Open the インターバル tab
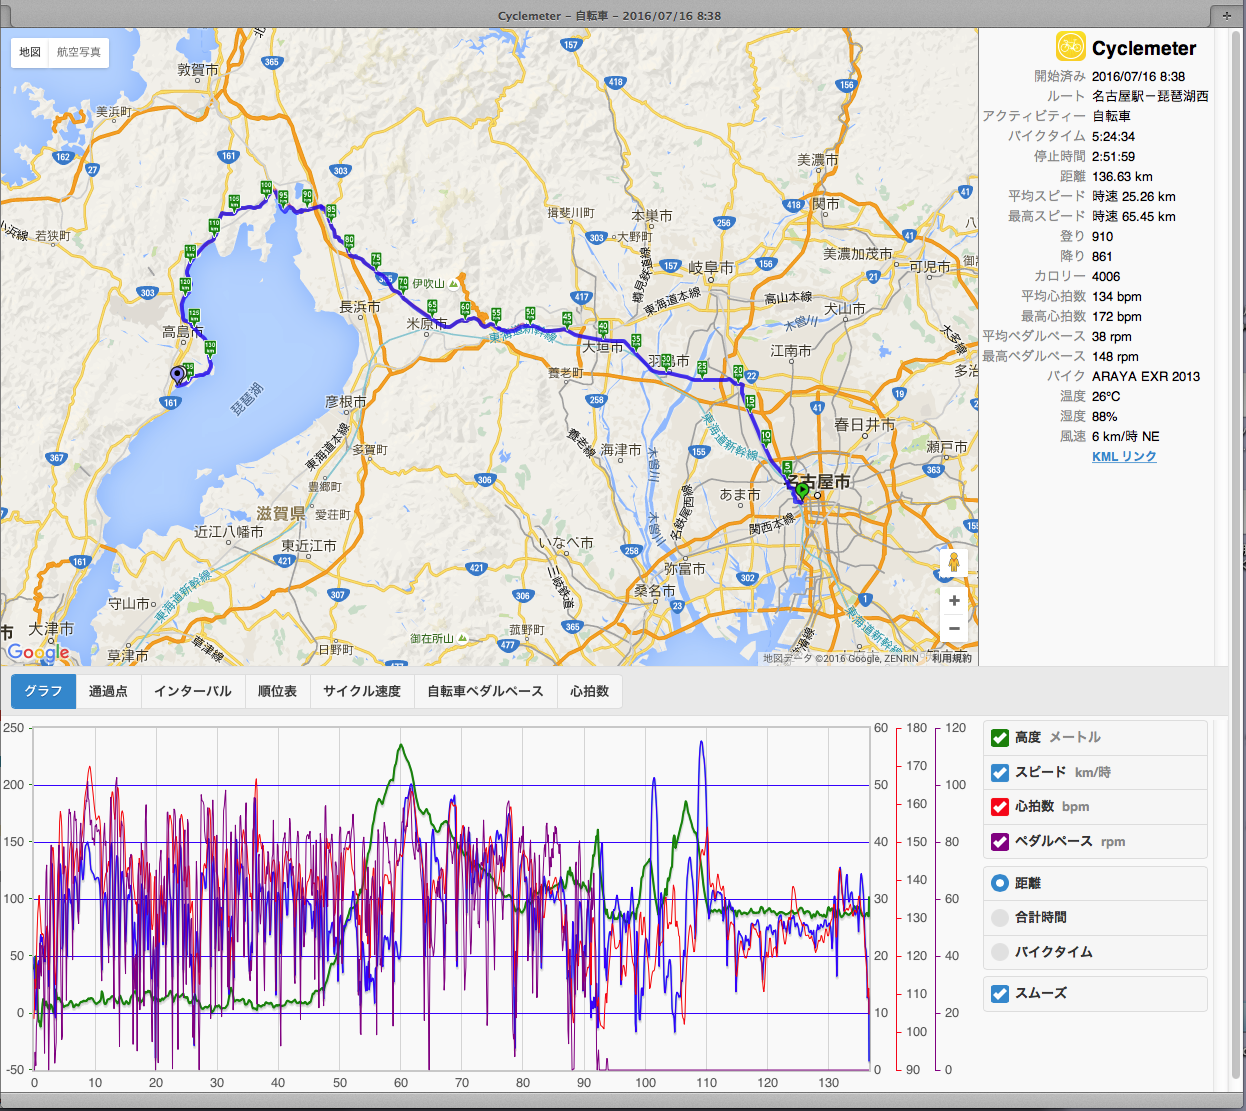The height and width of the screenshot is (1111, 1246). (x=193, y=691)
